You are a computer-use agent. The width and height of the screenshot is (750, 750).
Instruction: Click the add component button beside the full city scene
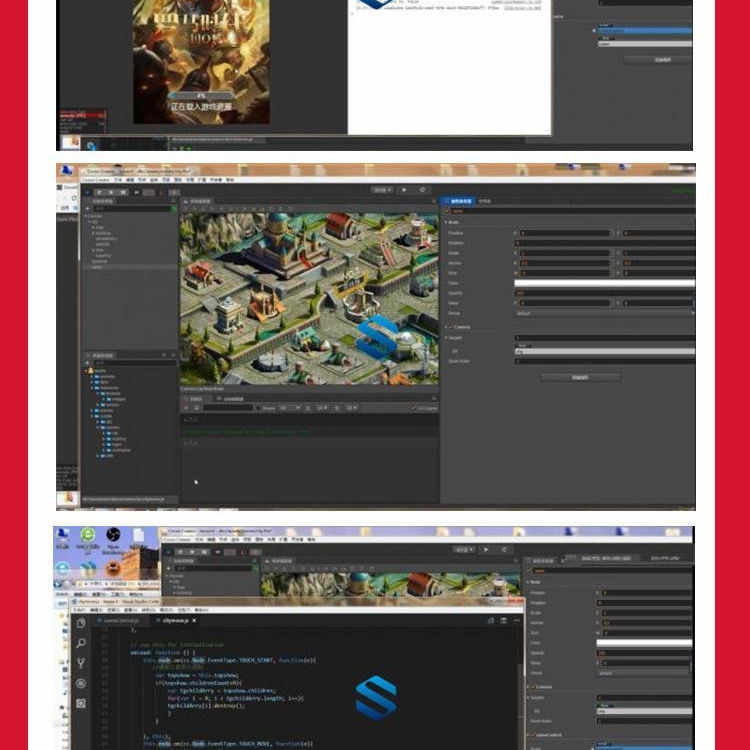(580, 377)
